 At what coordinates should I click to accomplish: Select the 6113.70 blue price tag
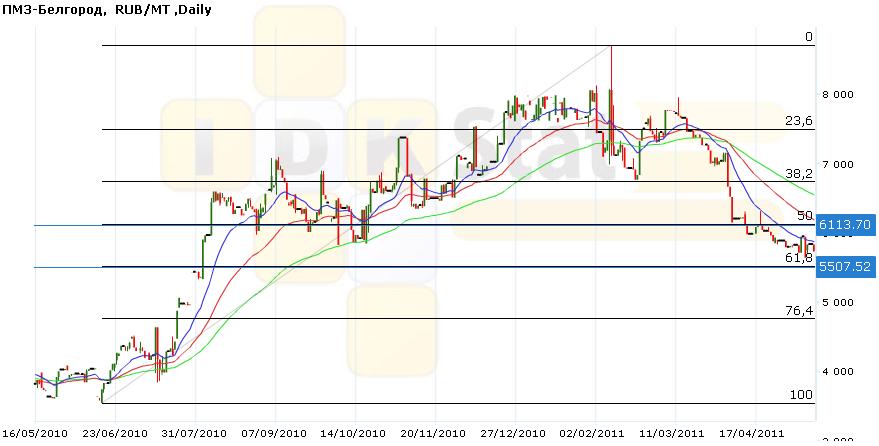coord(845,226)
